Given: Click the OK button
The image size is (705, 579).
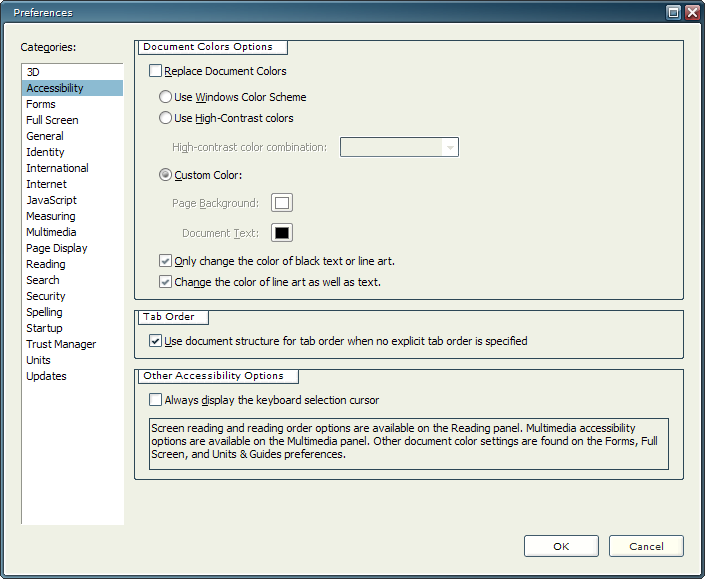Looking at the screenshot, I should (x=561, y=546).
